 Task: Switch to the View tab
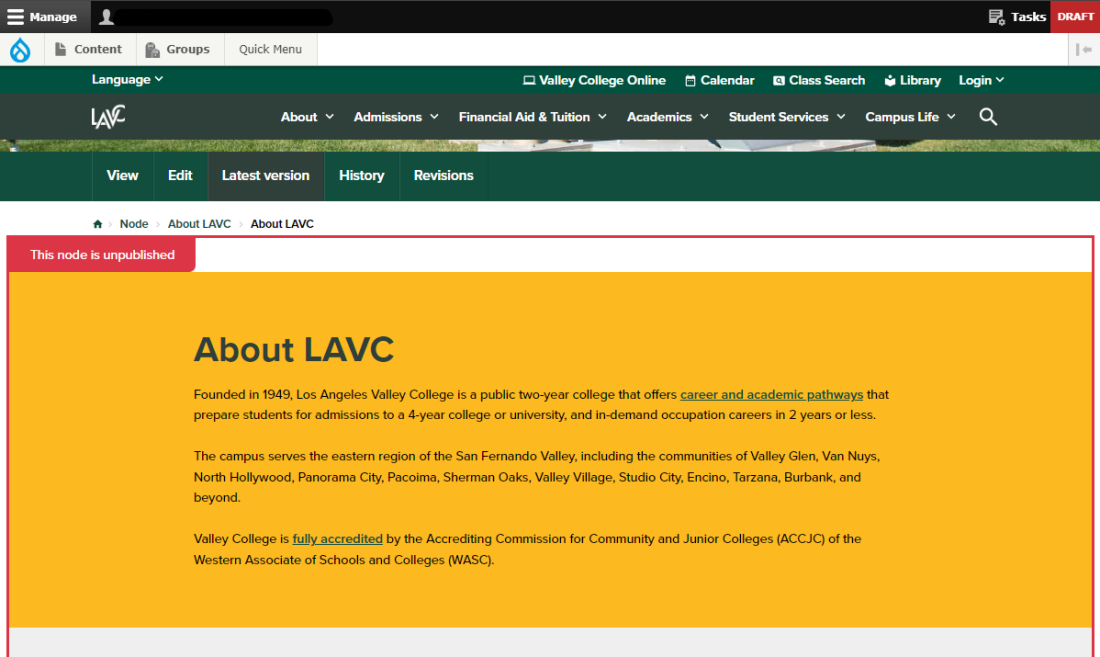pos(122,175)
